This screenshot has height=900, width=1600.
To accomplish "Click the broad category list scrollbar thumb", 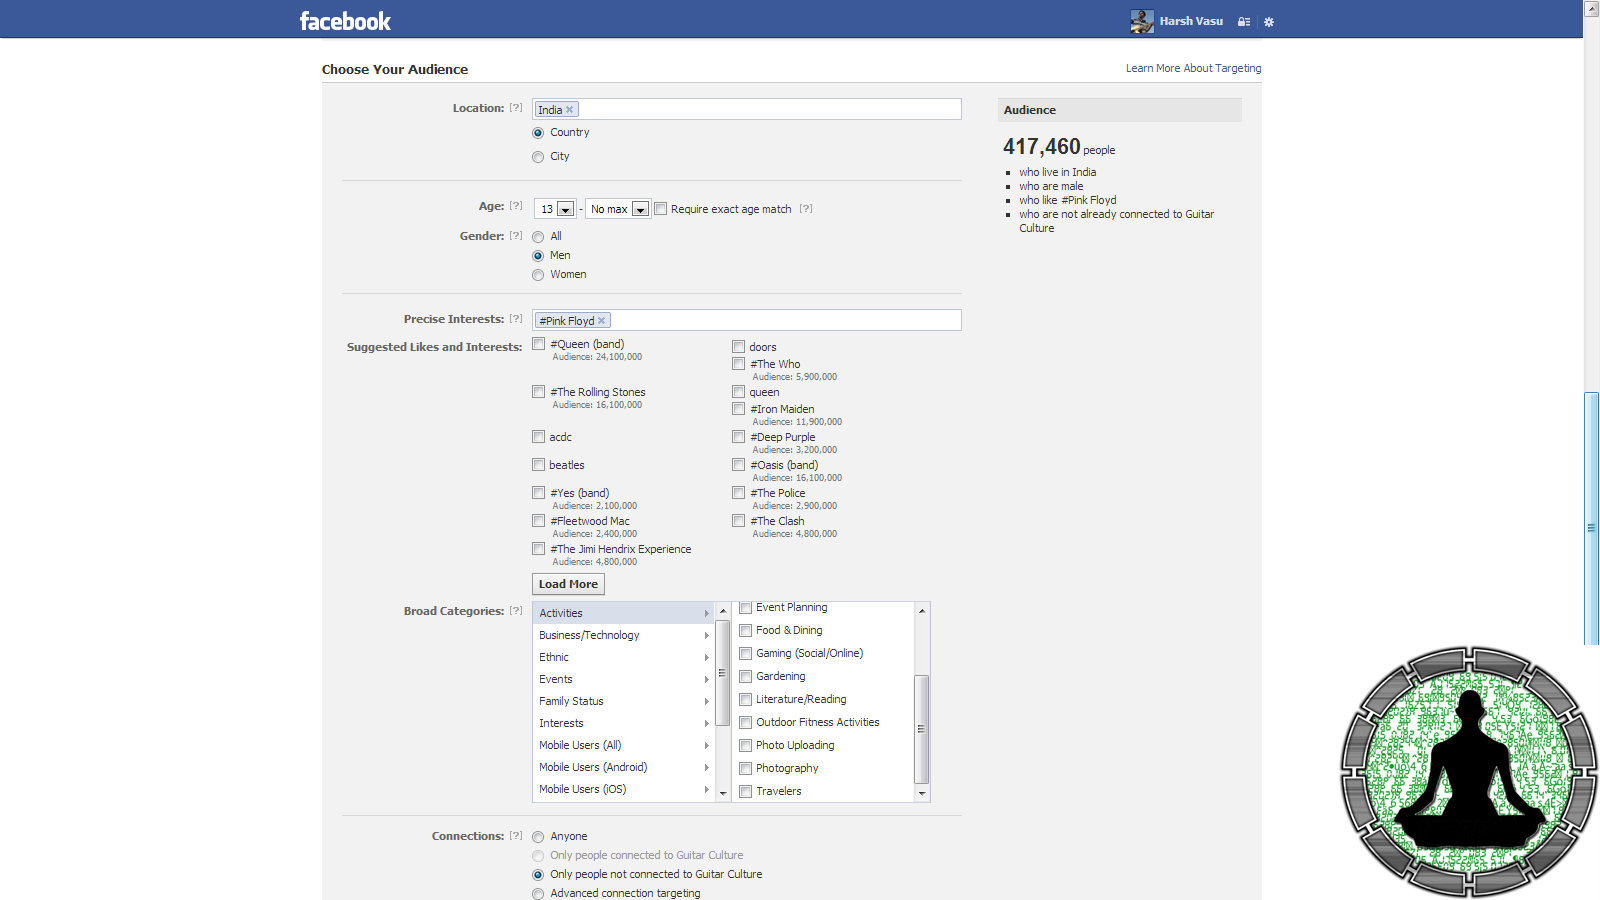I will point(723,673).
